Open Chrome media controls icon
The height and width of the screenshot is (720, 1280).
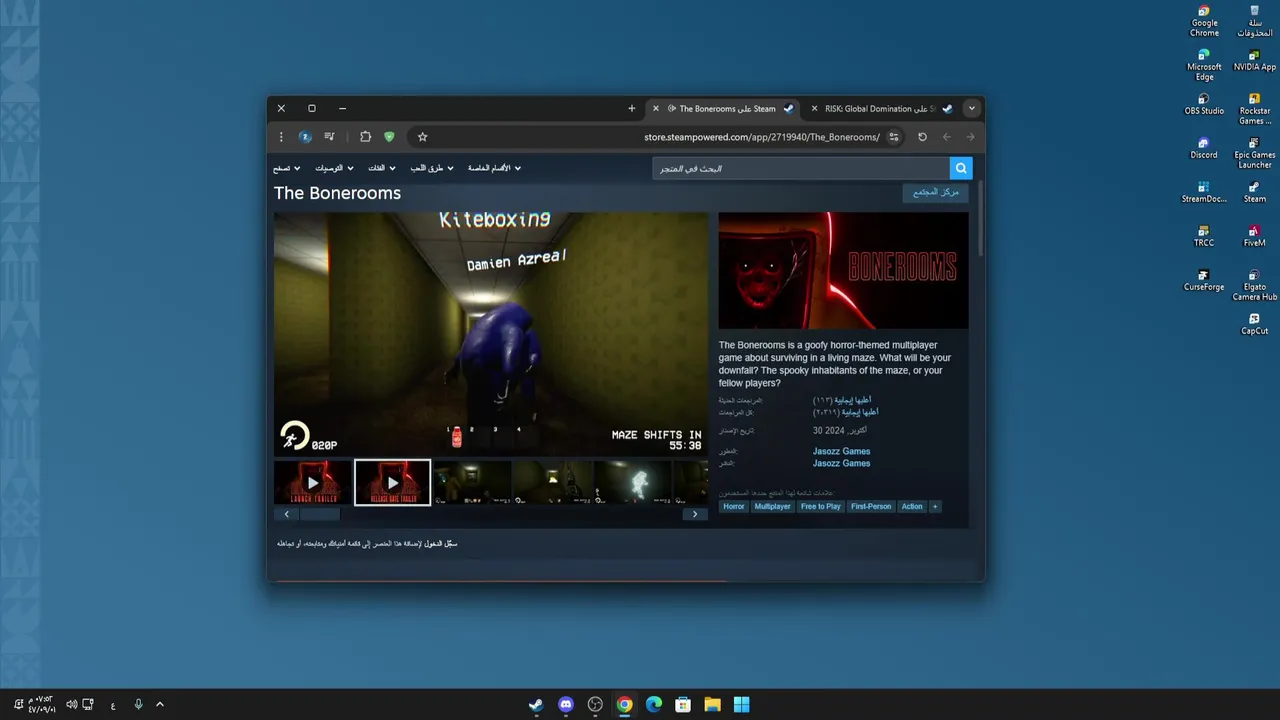[x=329, y=137]
